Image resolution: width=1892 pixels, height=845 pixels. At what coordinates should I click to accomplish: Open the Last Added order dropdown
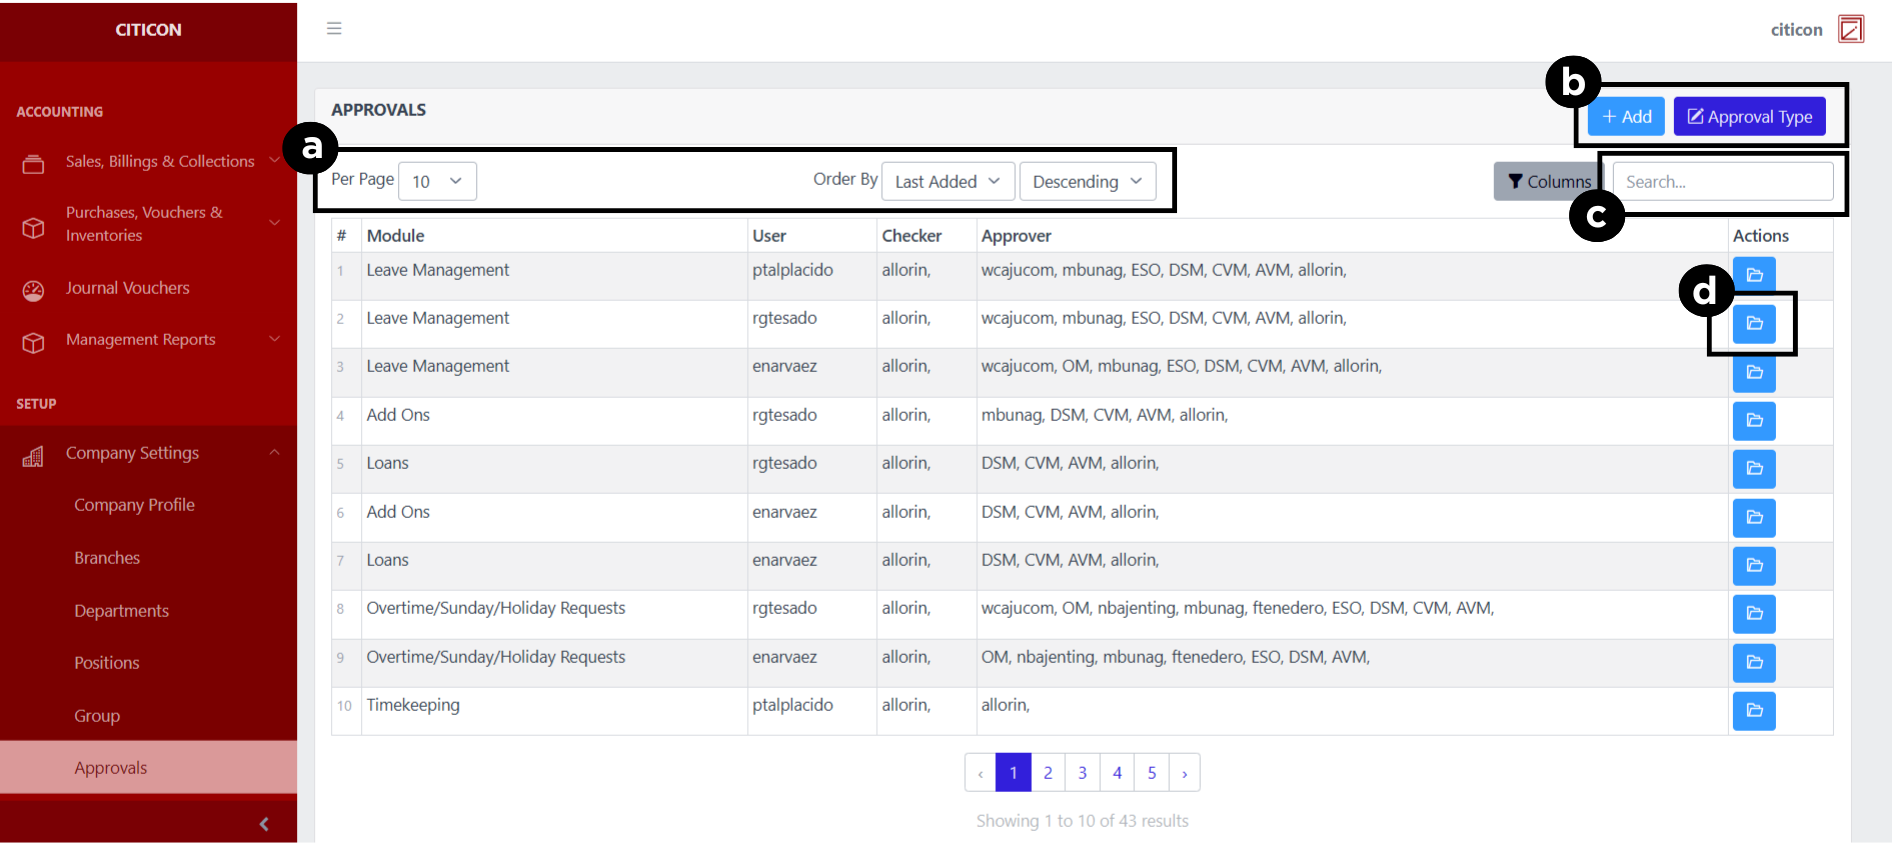[947, 182]
